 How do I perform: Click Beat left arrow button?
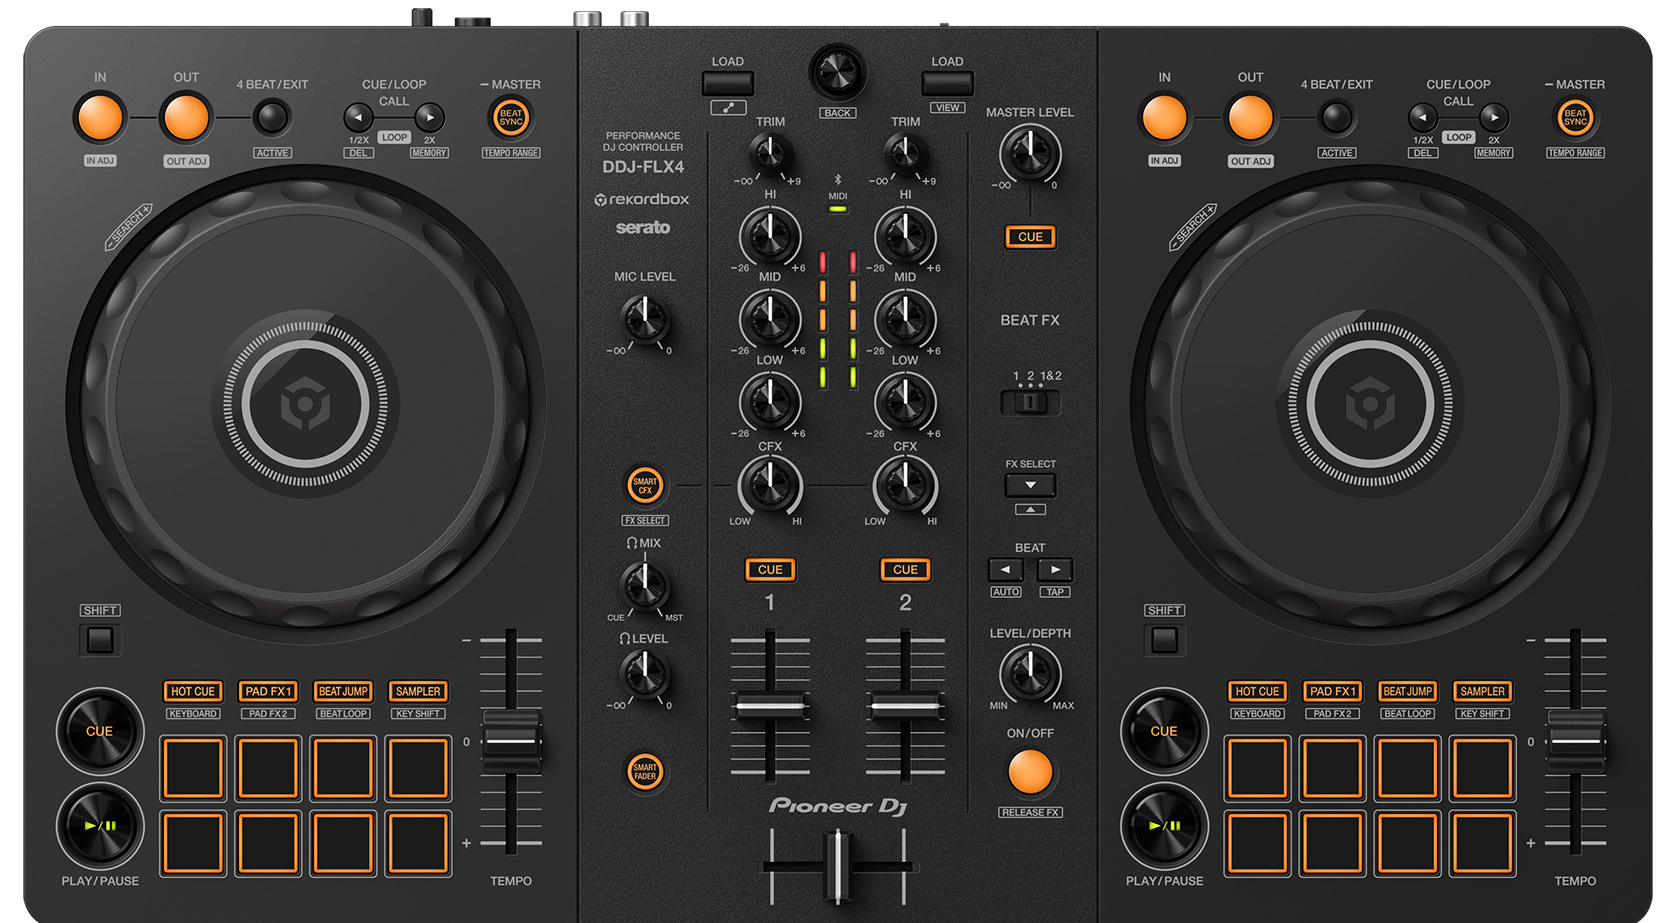pos(1005,570)
